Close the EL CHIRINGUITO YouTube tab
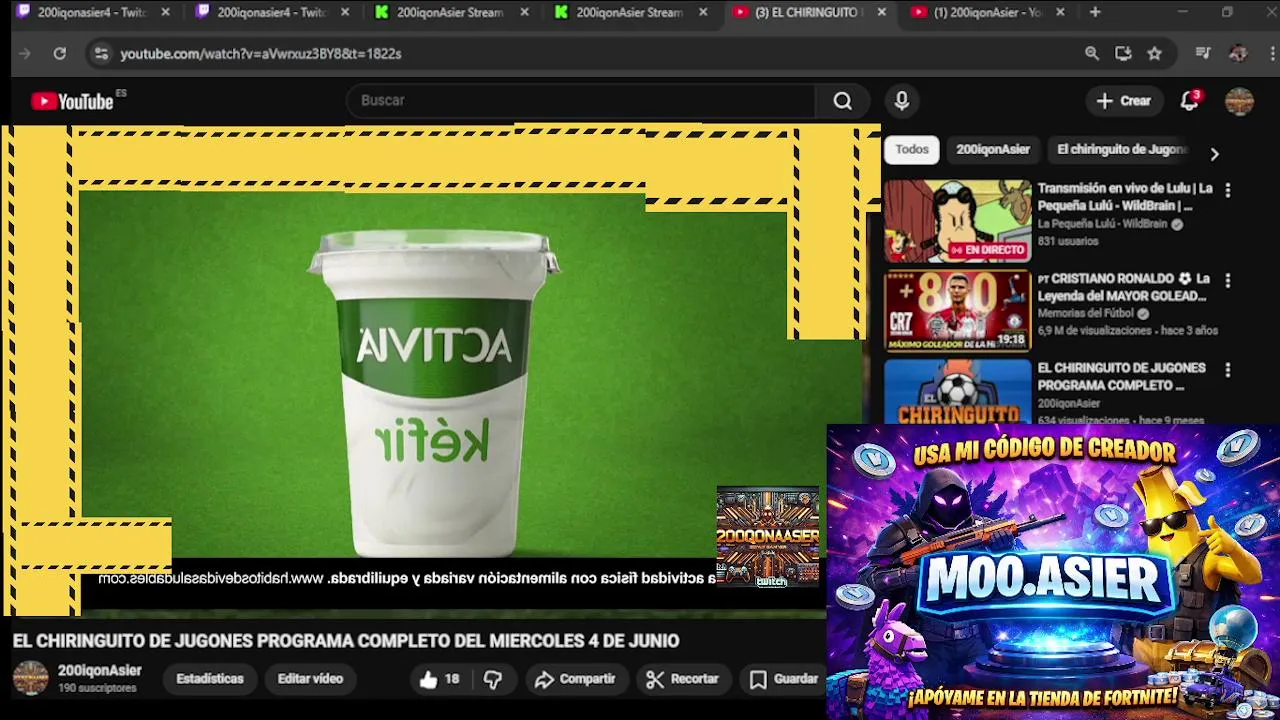Image resolution: width=1280 pixels, height=720 pixels. pos(881,12)
